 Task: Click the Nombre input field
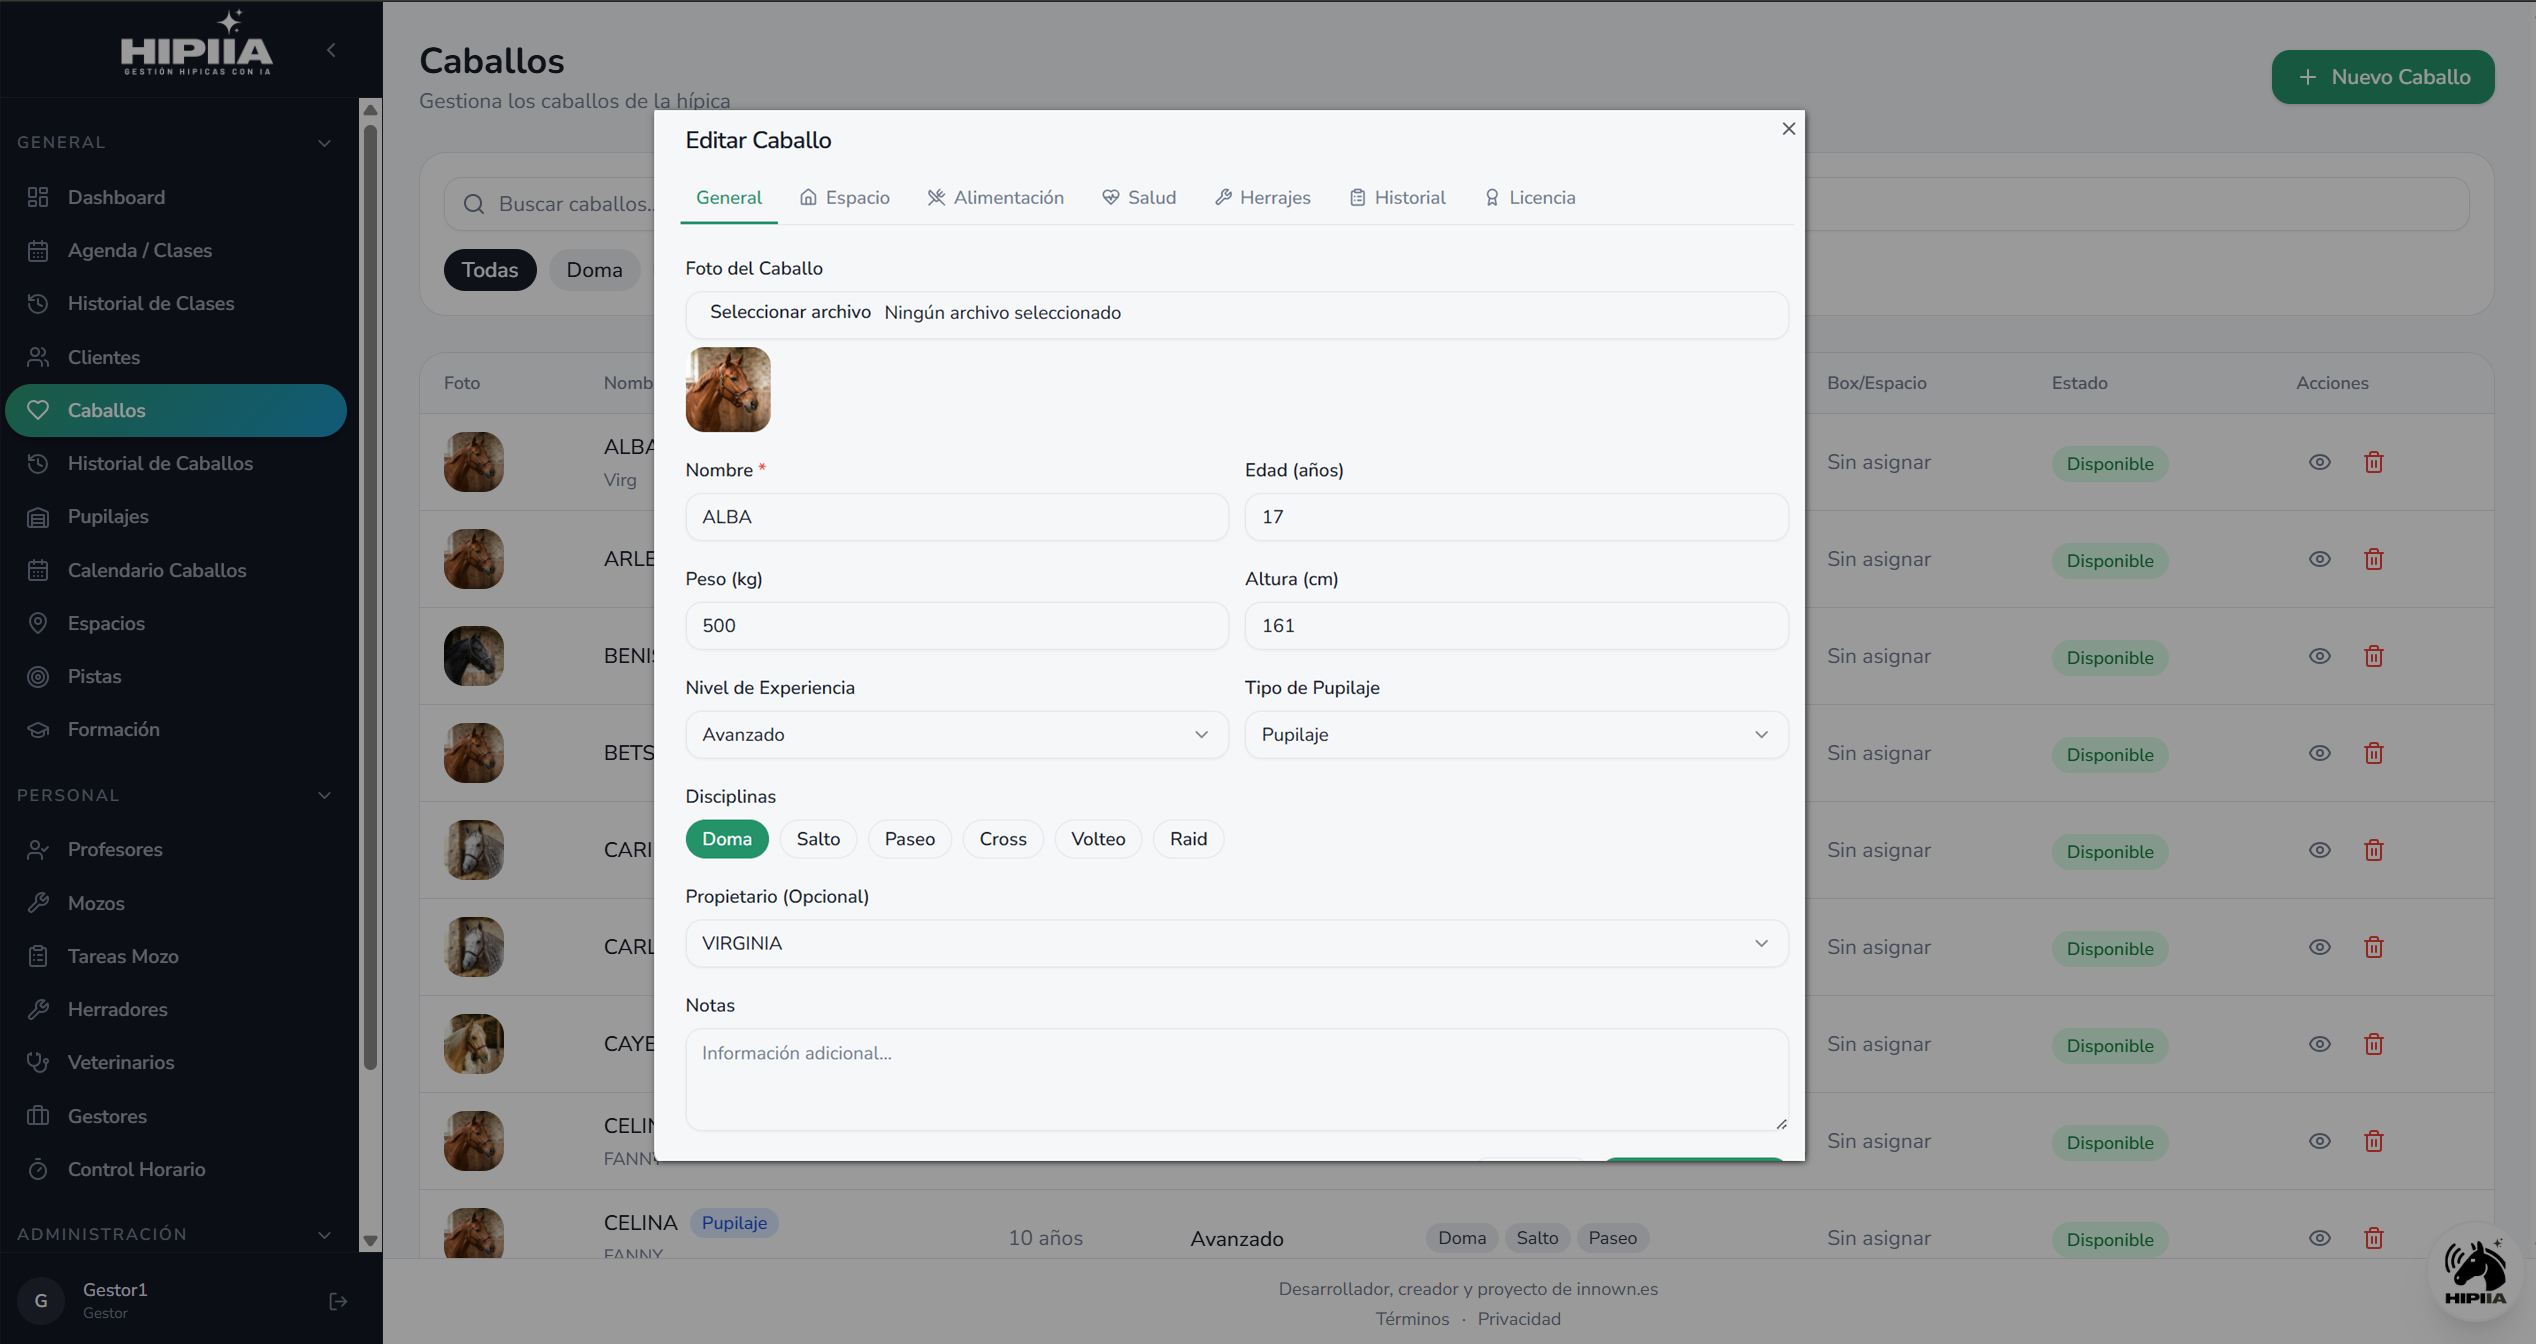coord(956,517)
